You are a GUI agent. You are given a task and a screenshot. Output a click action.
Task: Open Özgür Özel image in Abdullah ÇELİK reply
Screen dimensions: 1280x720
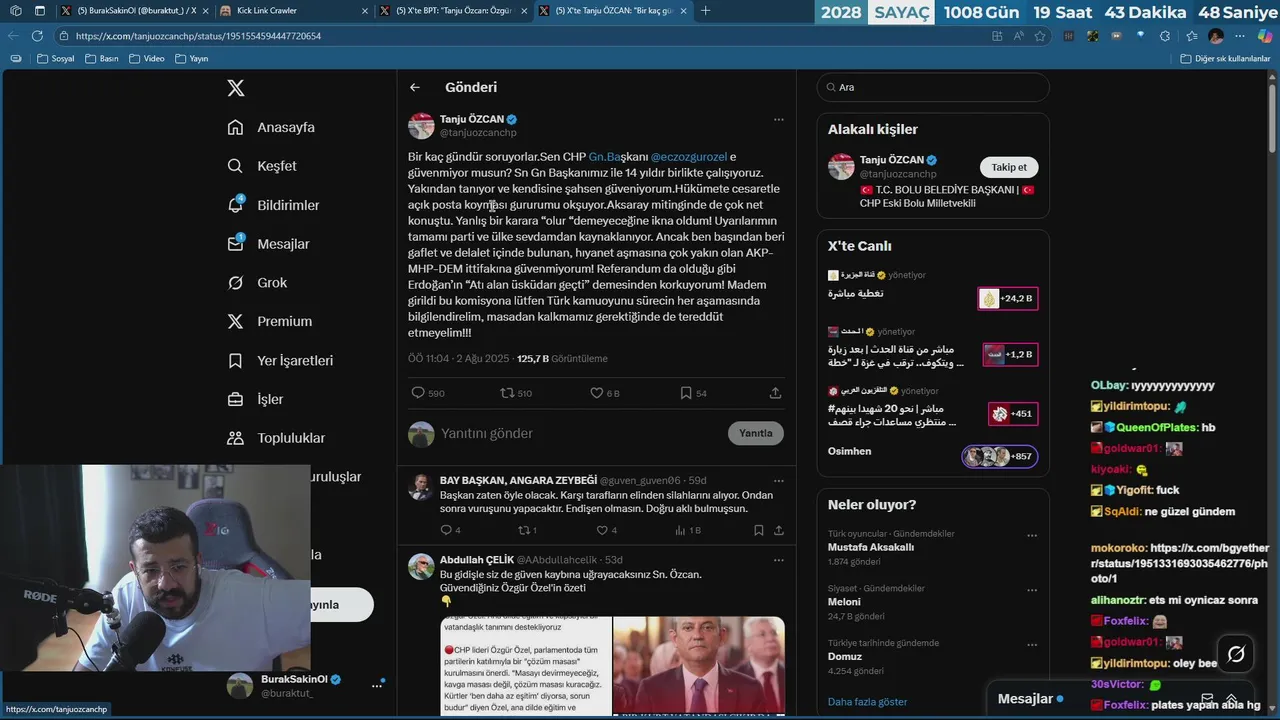coord(699,666)
